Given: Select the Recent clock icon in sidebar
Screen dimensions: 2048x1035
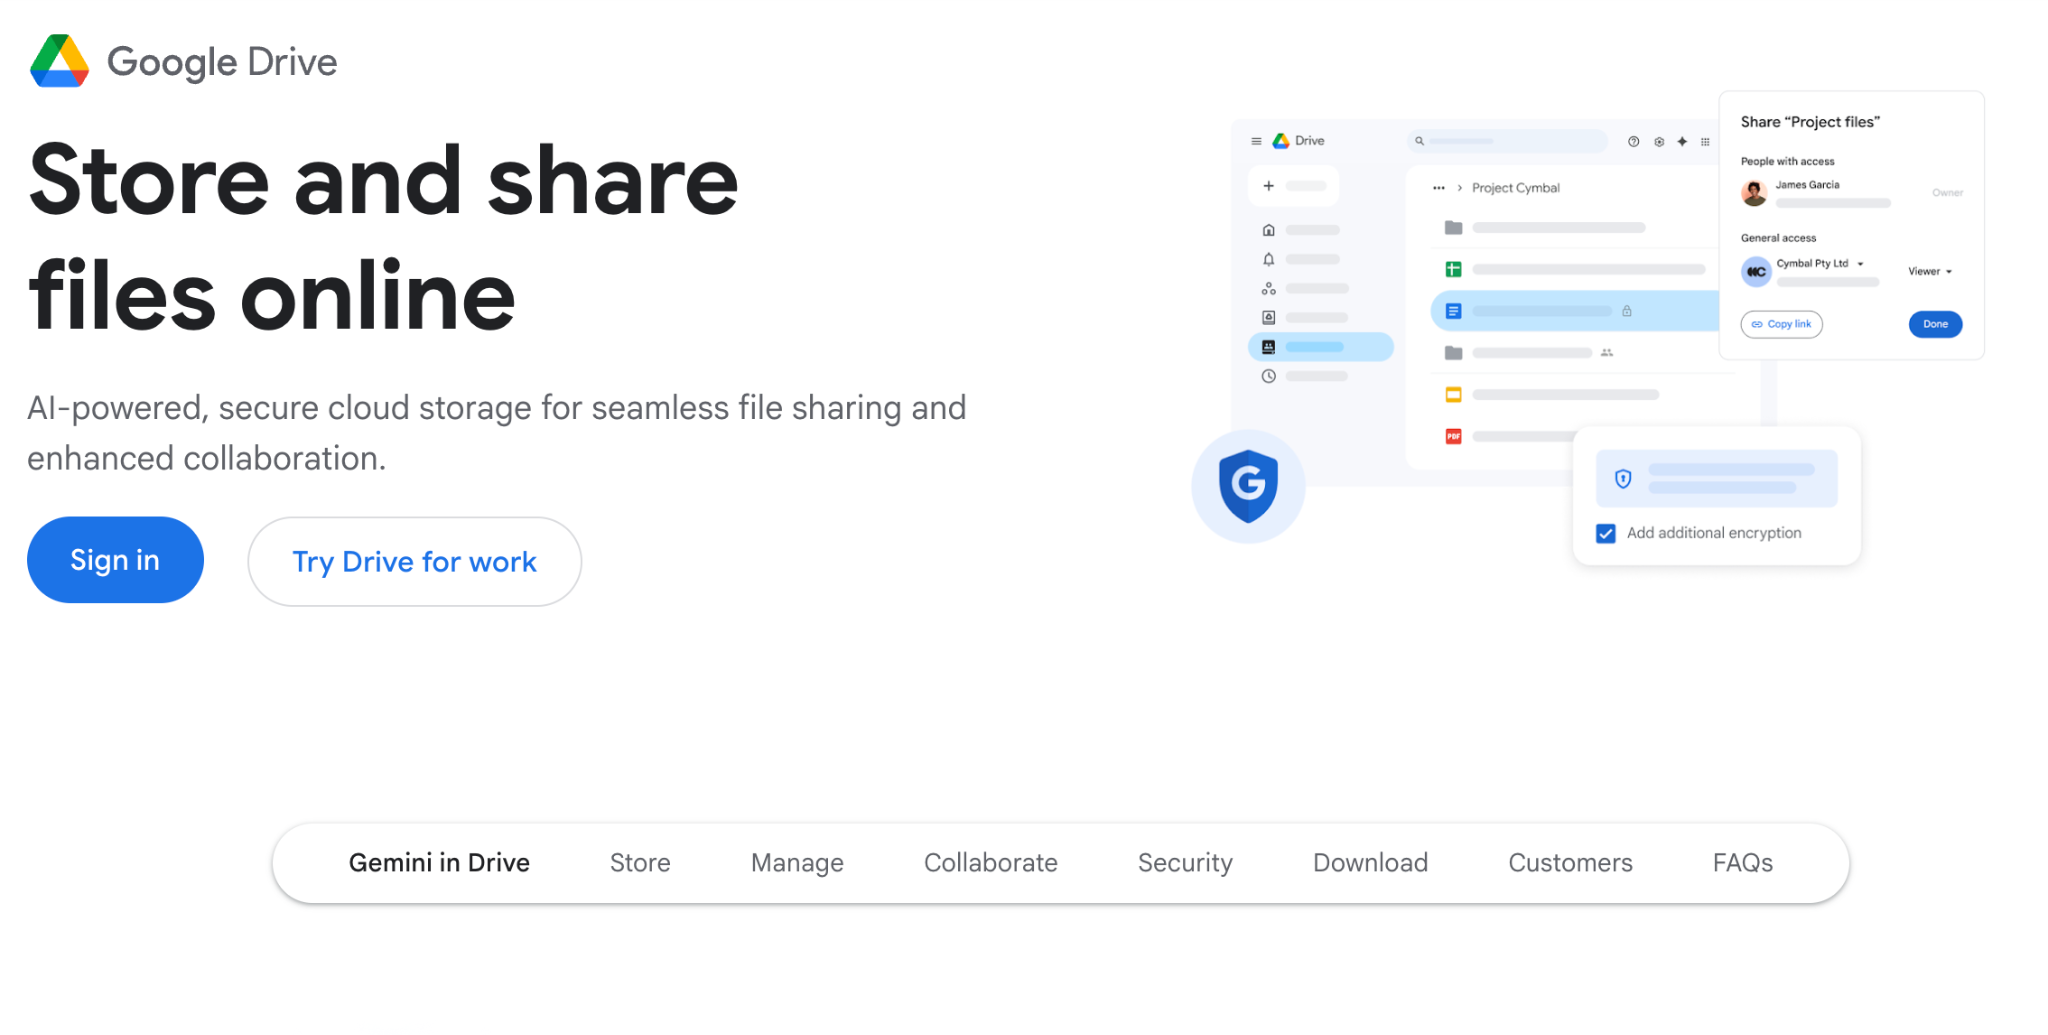Looking at the screenshot, I should click(1269, 376).
